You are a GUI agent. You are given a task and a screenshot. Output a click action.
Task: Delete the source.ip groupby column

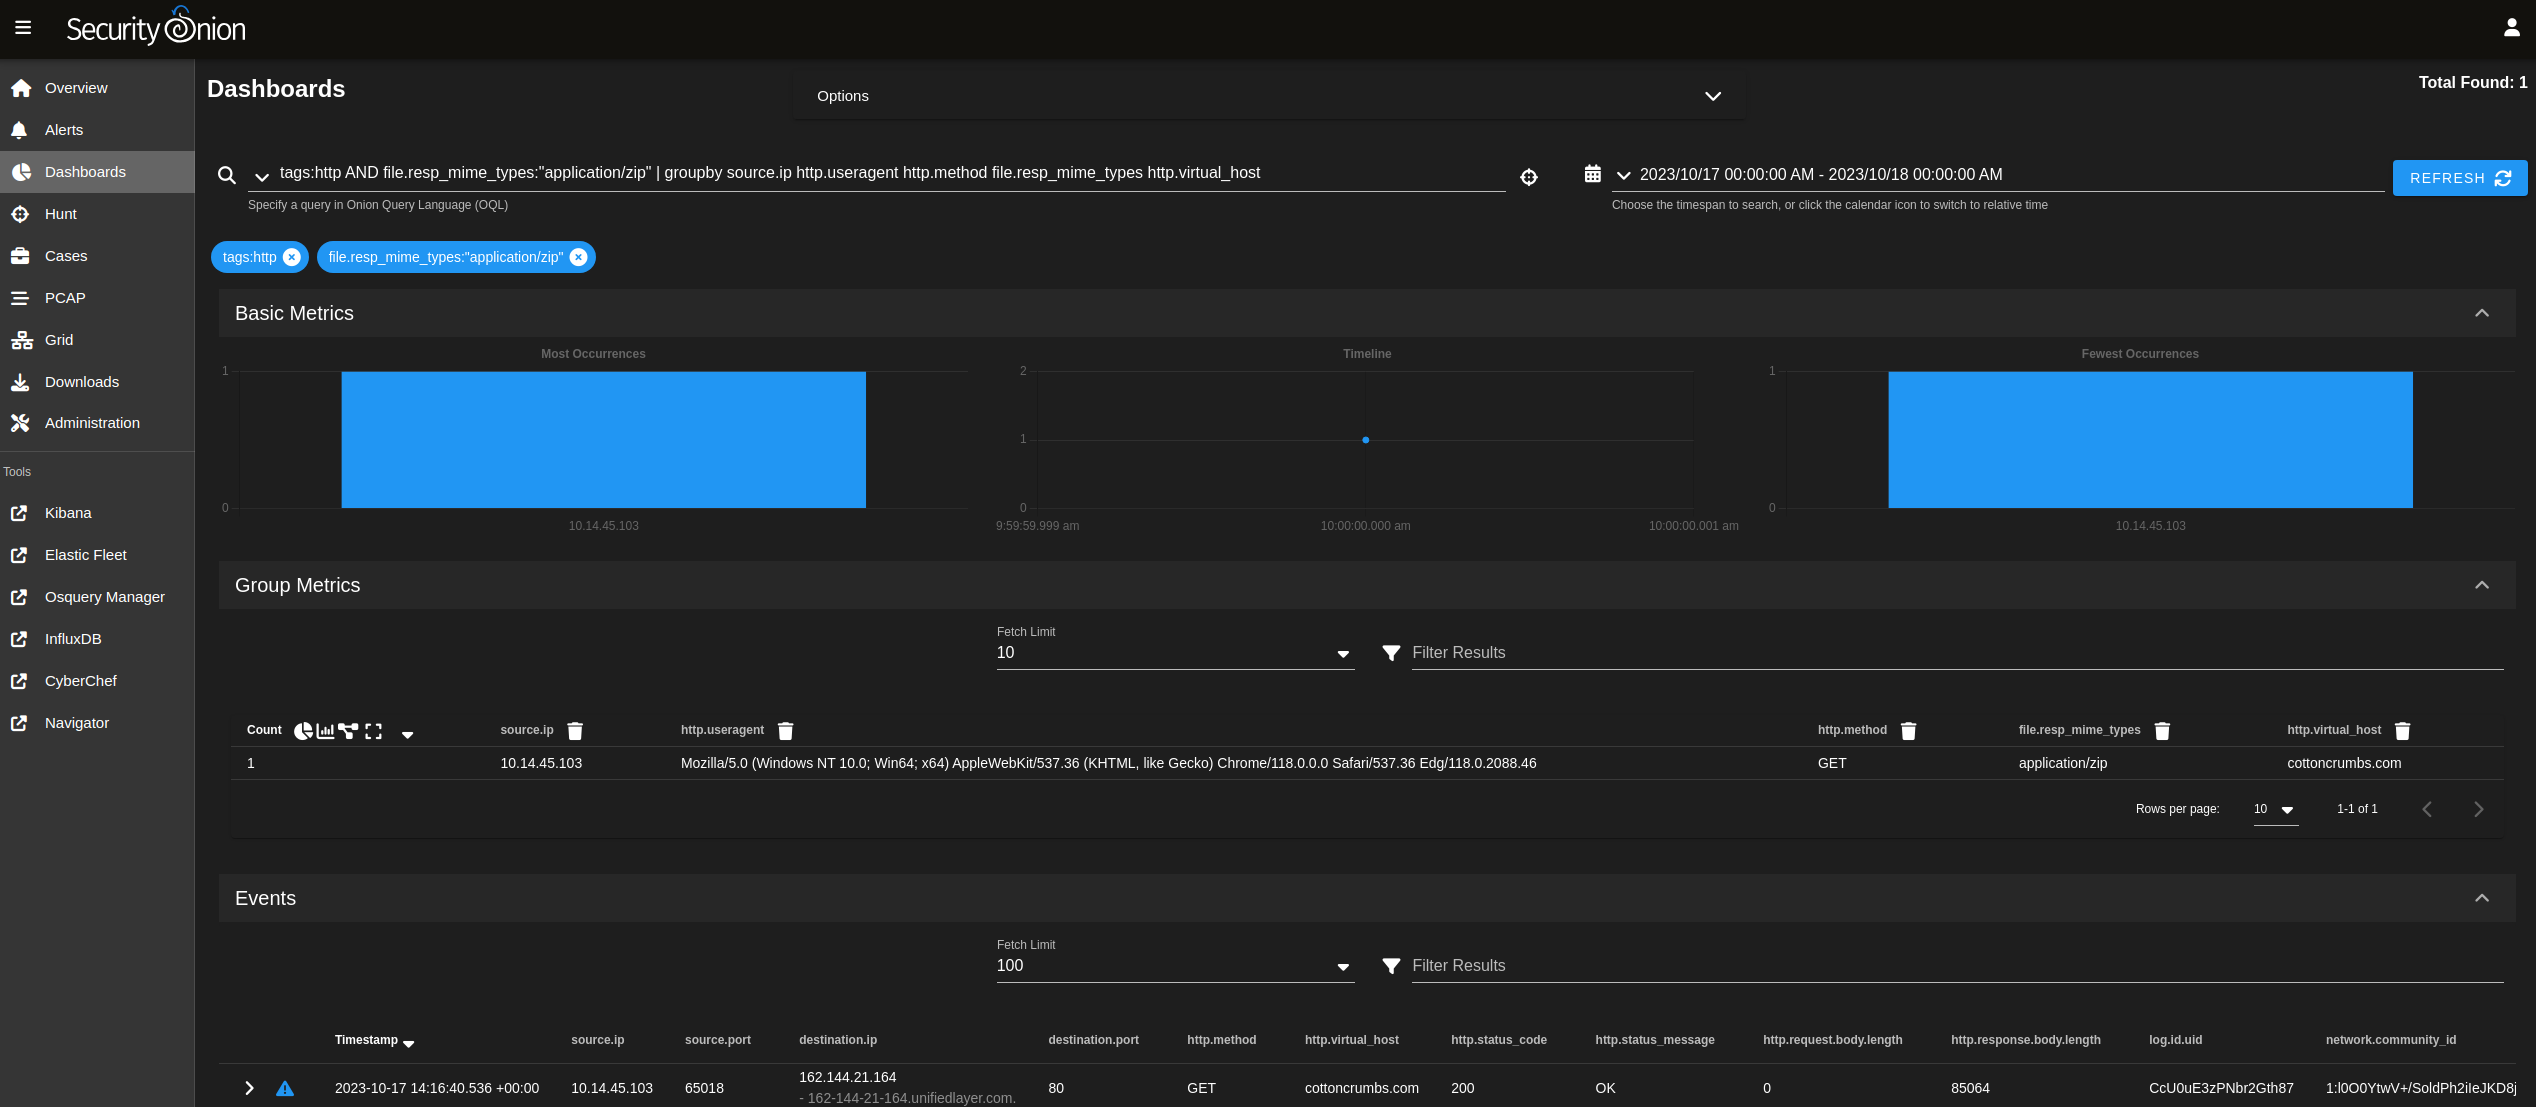575,731
